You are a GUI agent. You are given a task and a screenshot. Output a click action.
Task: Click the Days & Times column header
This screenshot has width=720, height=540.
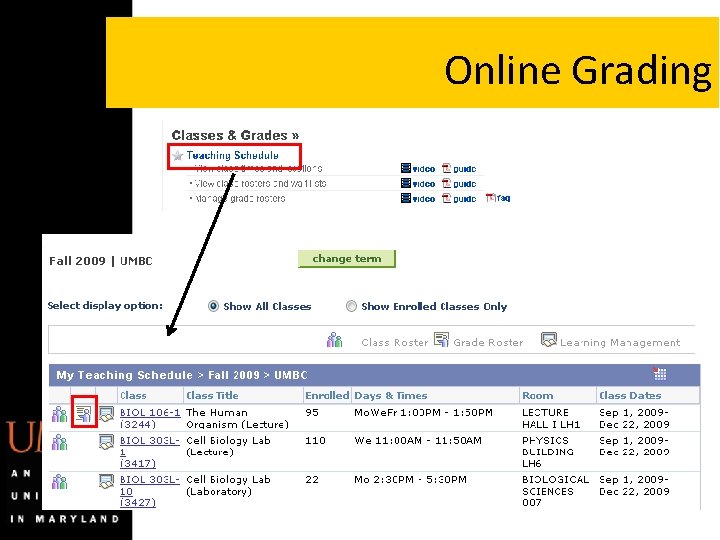coord(391,395)
